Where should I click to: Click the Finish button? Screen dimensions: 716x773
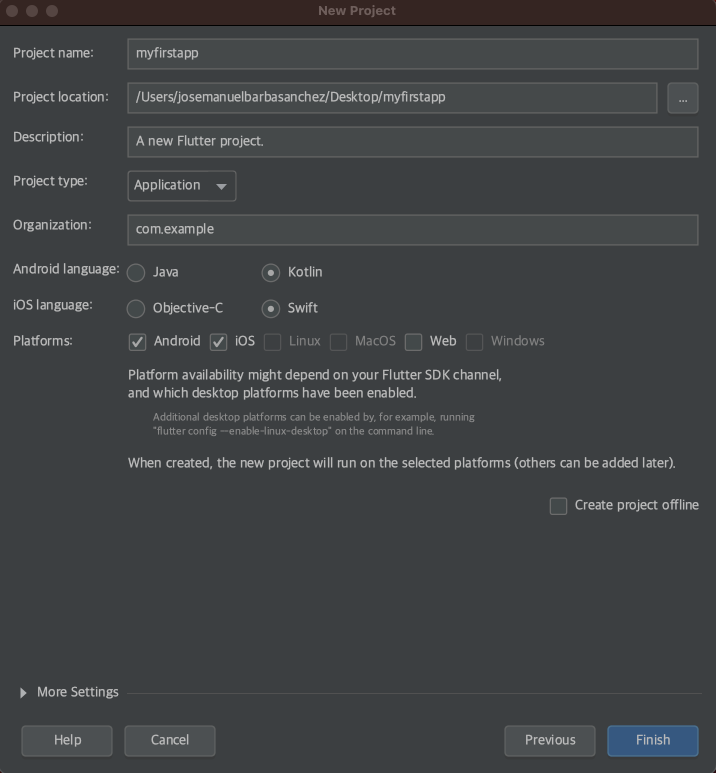[x=653, y=740]
